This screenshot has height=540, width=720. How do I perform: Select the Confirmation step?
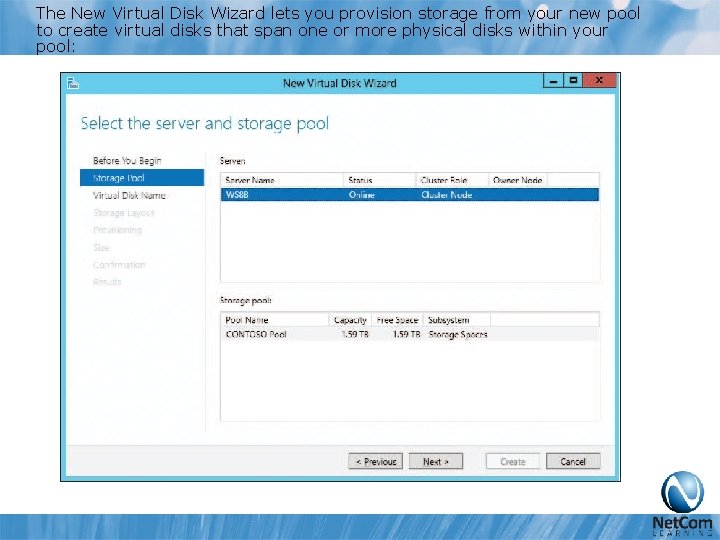[x=119, y=265]
